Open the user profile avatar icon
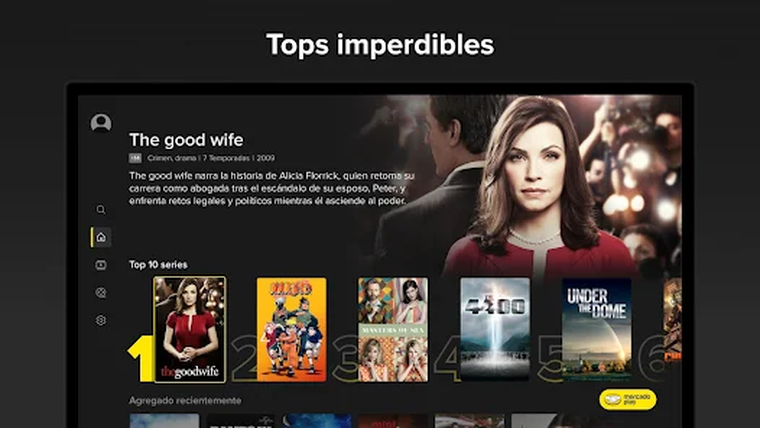Viewport: 760px width, 428px height. coord(101,123)
